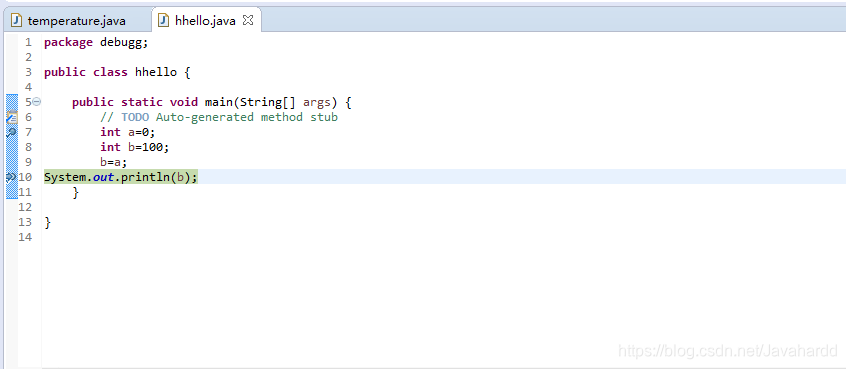Click line number 14 in the gutter
Screen dimensions: 846x369
pyautogui.click(x=25, y=237)
